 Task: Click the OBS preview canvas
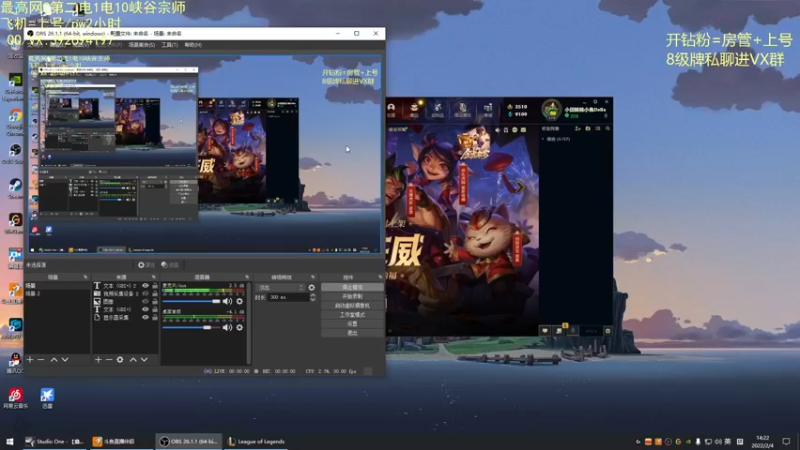pos(204,154)
